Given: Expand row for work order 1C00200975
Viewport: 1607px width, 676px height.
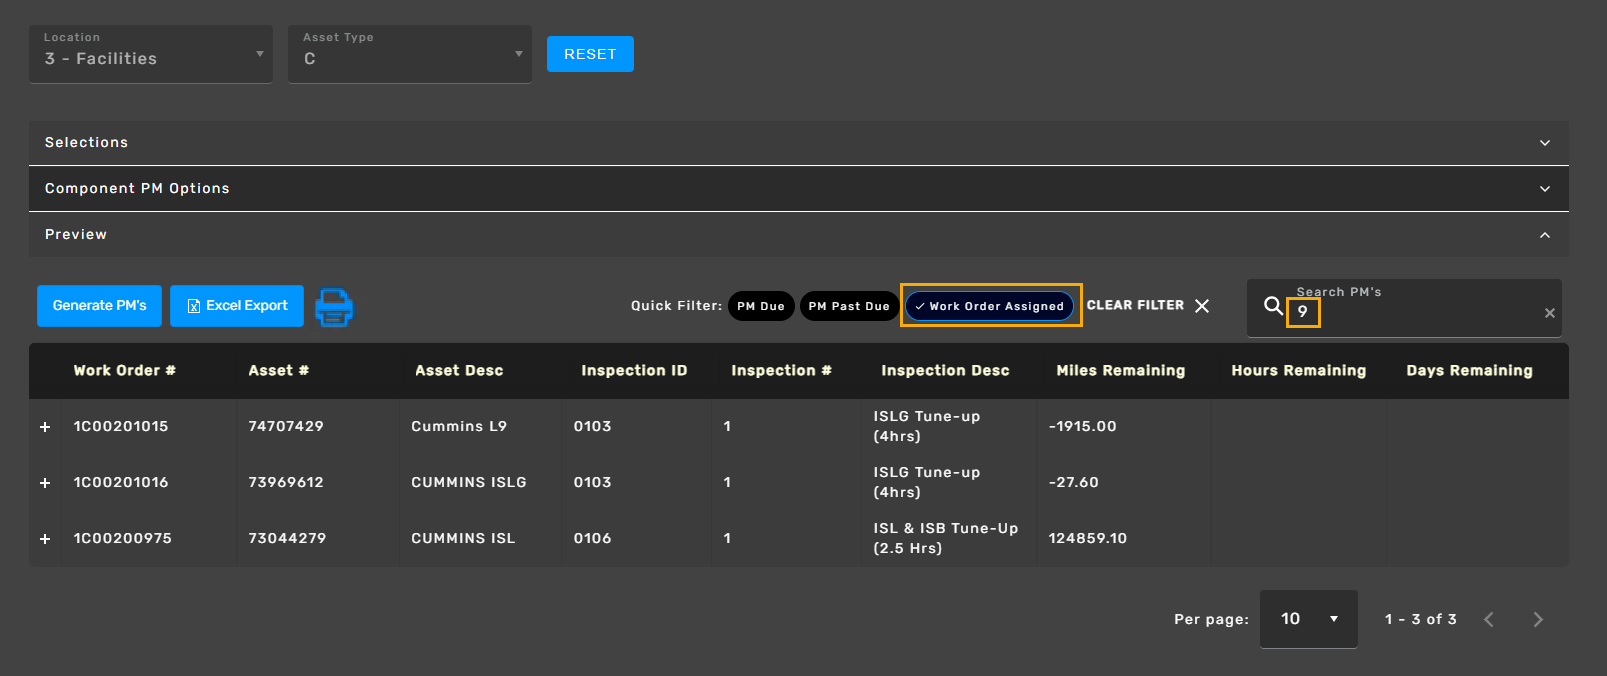Looking at the screenshot, I should pyautogui.click(x=45, y=539).
